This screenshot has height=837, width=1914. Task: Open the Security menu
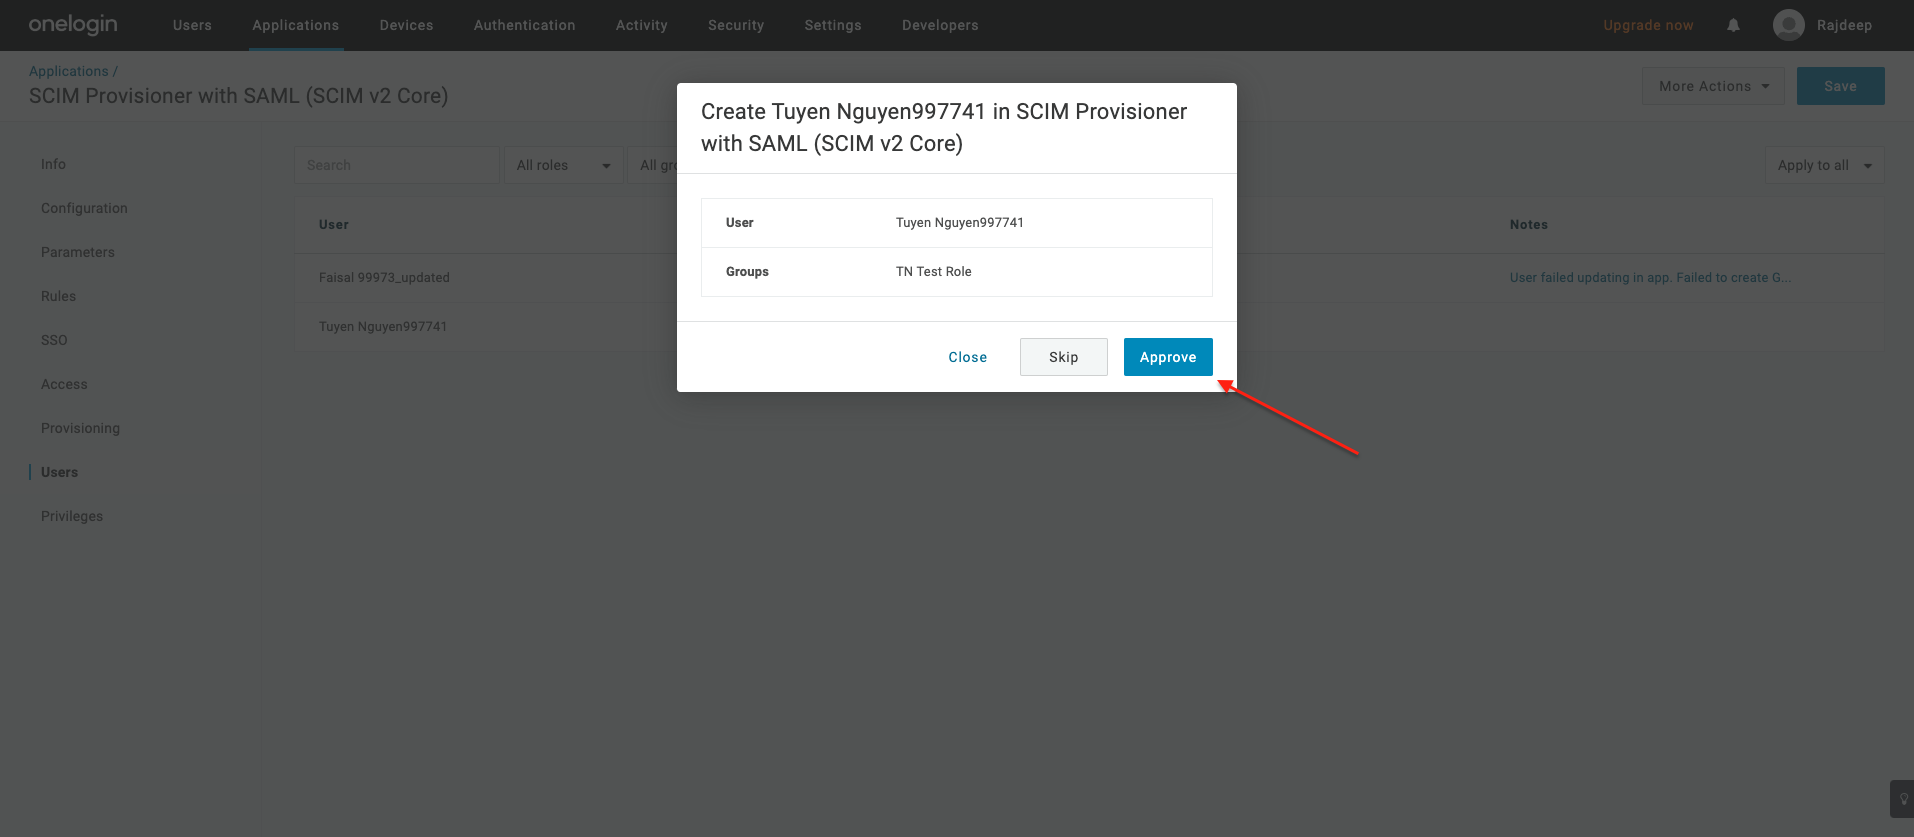tap(735, 25)
